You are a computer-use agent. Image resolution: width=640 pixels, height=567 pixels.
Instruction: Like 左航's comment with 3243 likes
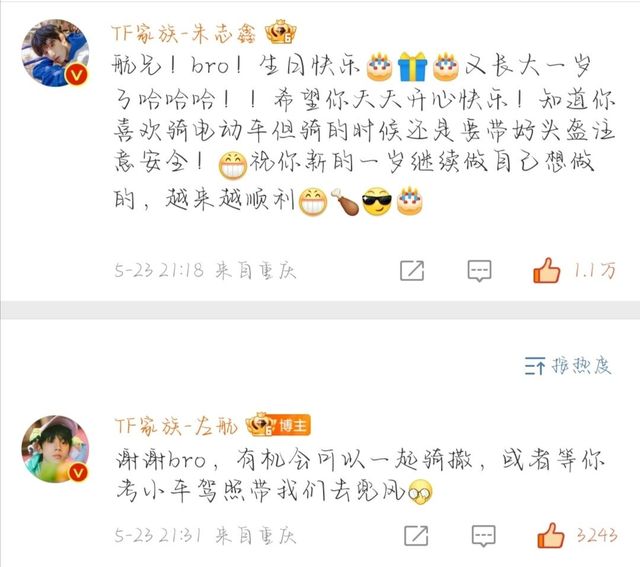551,535
